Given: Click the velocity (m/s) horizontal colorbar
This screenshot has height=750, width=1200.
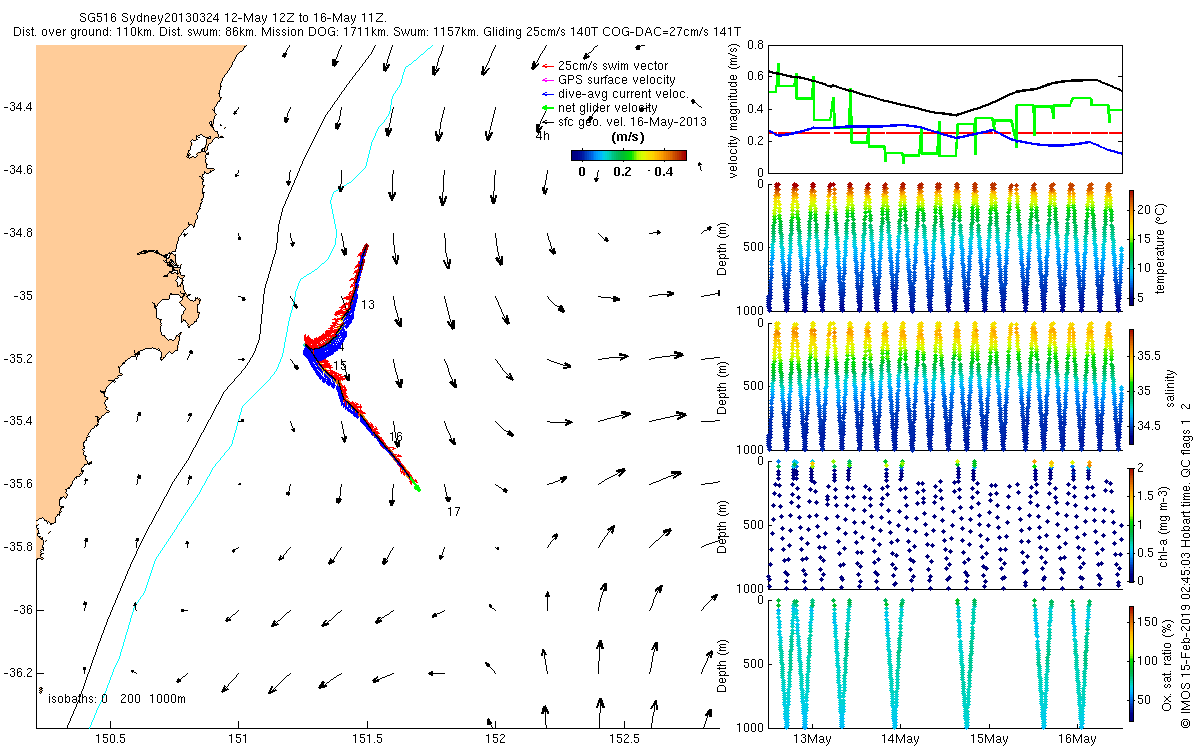Looking at the screenshot, I should click(x=628, y=155).
